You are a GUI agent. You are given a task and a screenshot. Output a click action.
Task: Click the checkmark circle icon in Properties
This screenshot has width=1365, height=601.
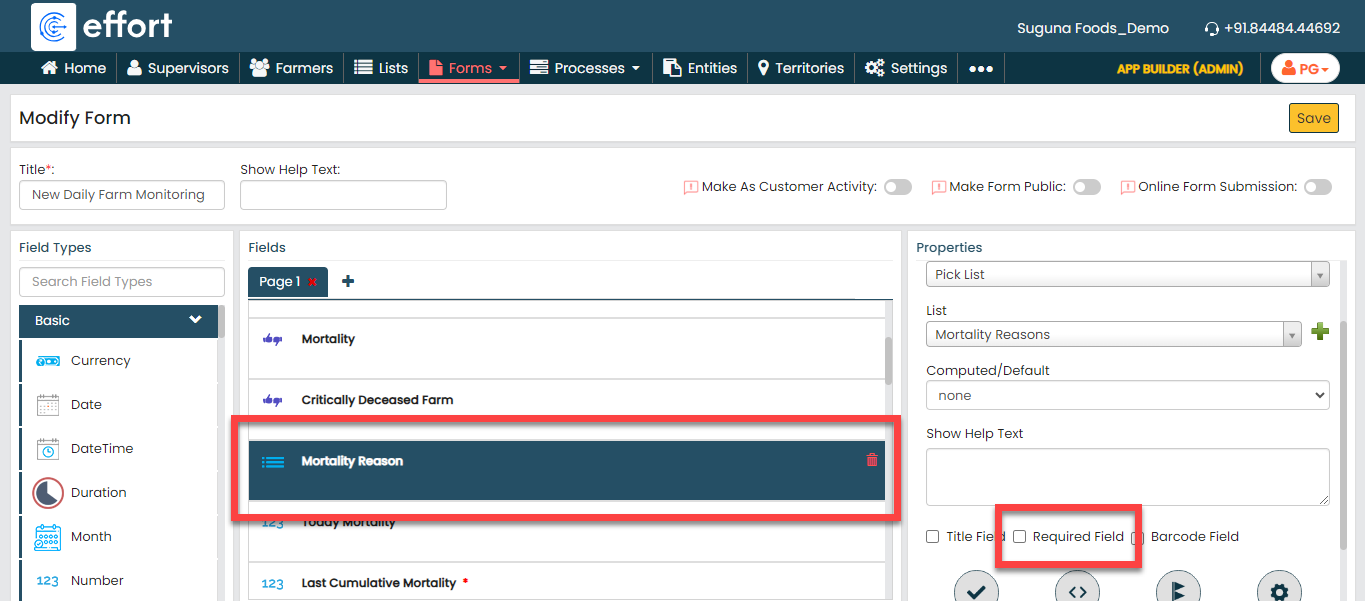[976, 590]
